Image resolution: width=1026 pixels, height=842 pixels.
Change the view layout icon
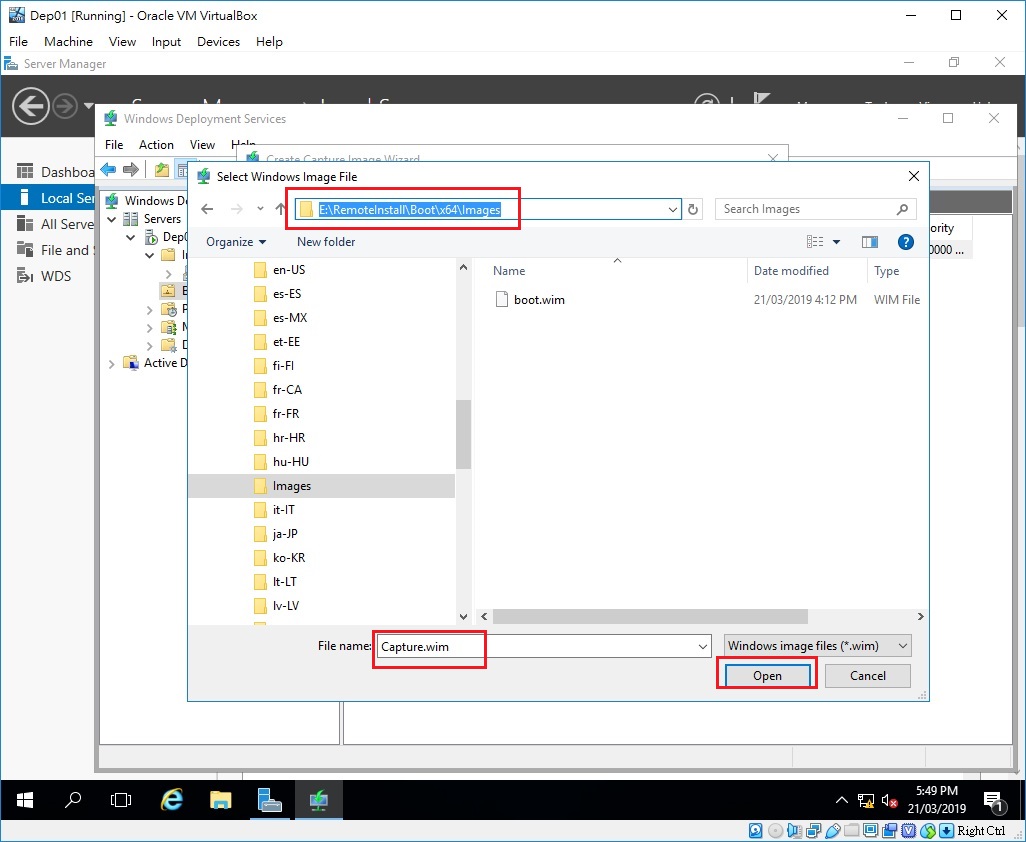click(x=815, y=242)
